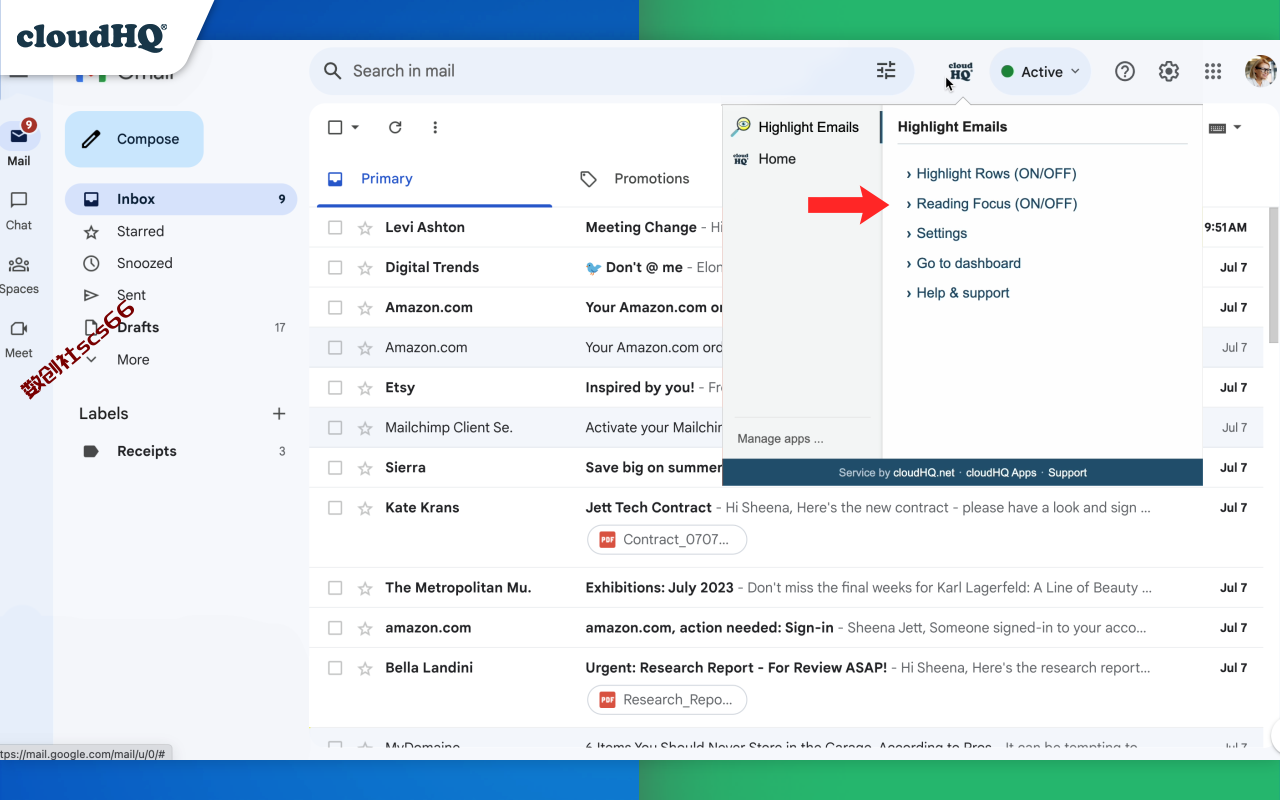Star the Etsy email
Image resolution: width=1280 pixels, height=800 pixels.
click(x=365, y=387)
